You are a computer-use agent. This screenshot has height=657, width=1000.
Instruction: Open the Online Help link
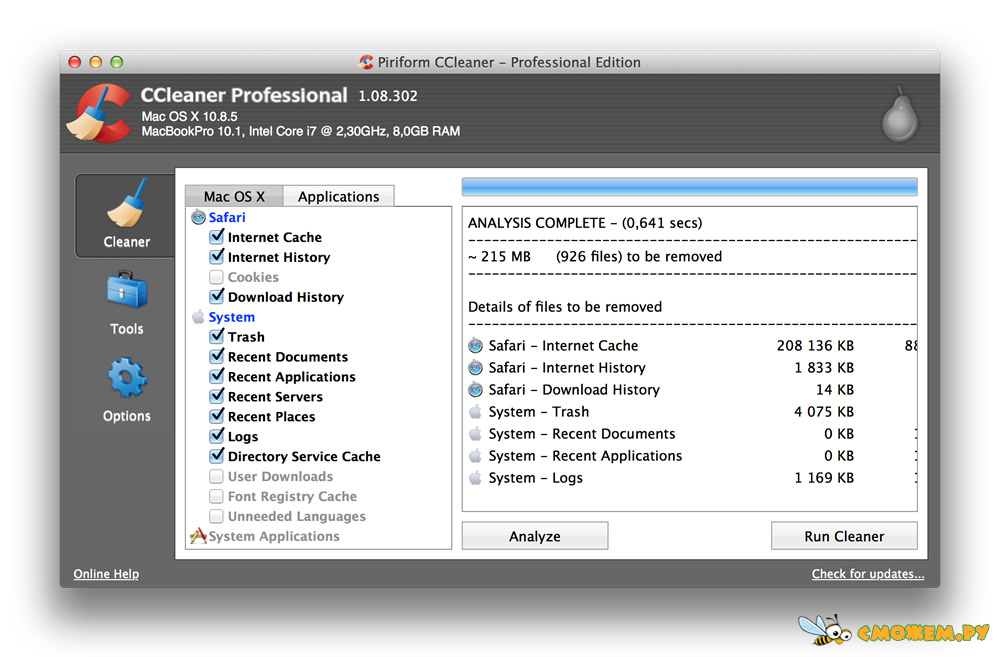pos(106,573)
